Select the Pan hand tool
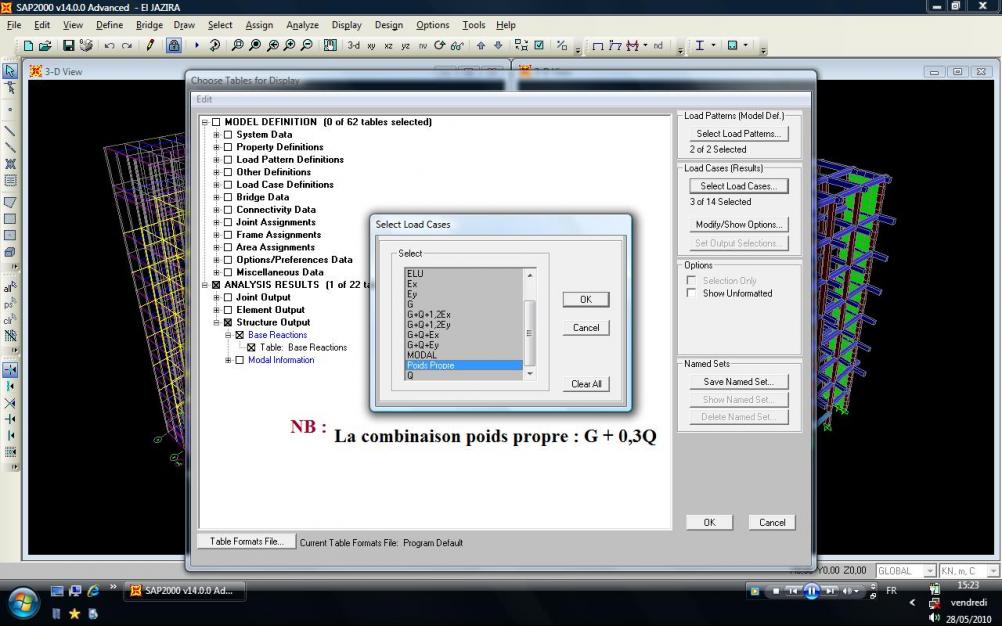This screenshot has width=1002, height=626. click(330, 45)
